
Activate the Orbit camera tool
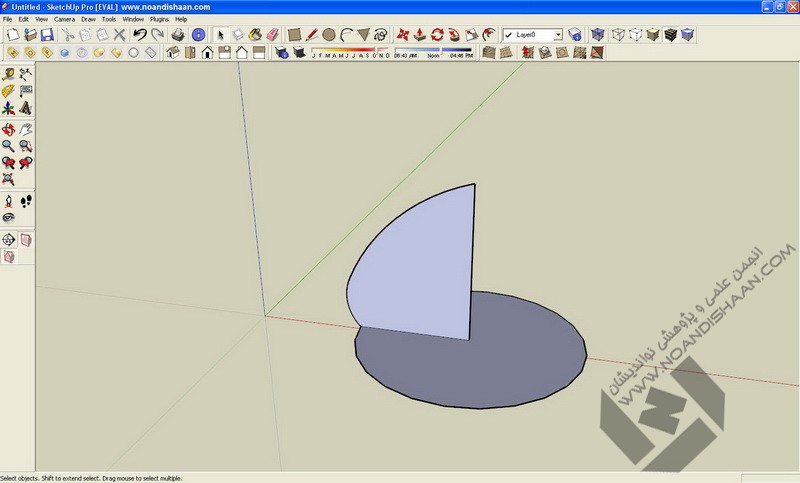(x=8, y=129)
